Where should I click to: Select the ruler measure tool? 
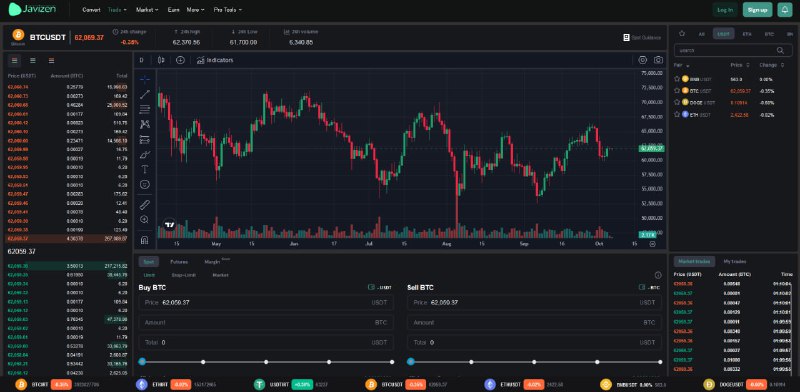[145, 205]
